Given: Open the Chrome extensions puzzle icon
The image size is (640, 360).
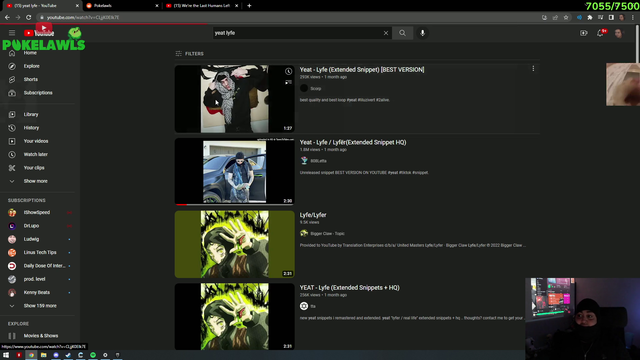Looking at the screenshot, I should tap(590, 18).
